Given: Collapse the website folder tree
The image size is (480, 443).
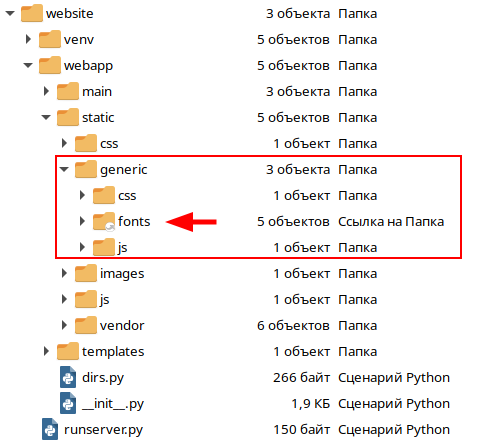Looking at the screenshot, I should [10, 13].
